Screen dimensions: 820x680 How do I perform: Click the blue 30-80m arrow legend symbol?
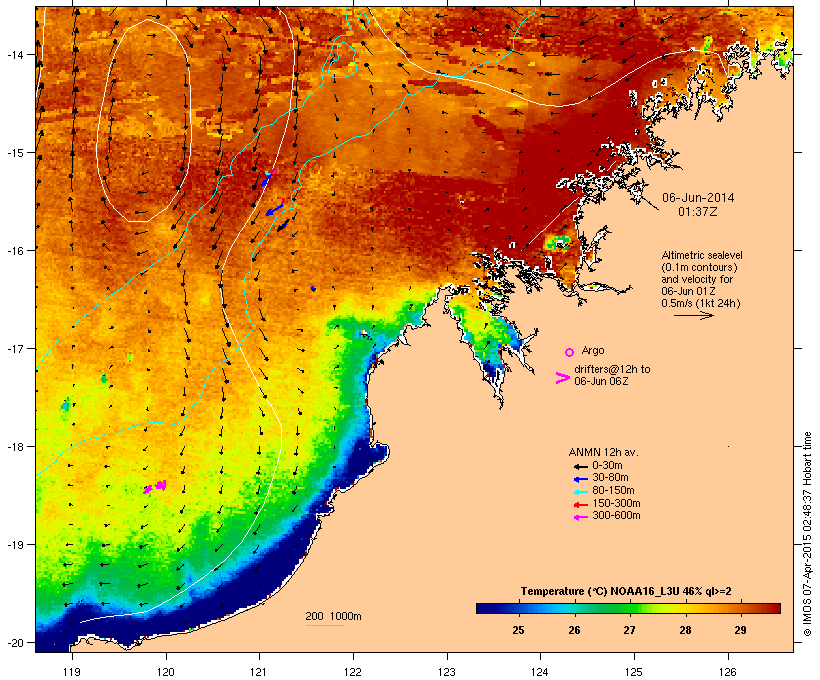(x=580, y=479)
